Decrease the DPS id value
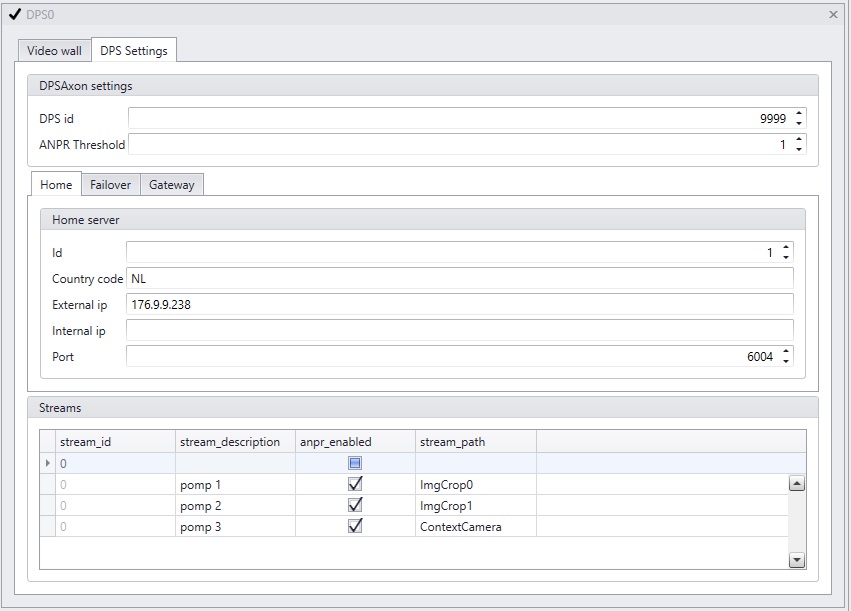This screenshot has width=851, height=611. (799, 123)
